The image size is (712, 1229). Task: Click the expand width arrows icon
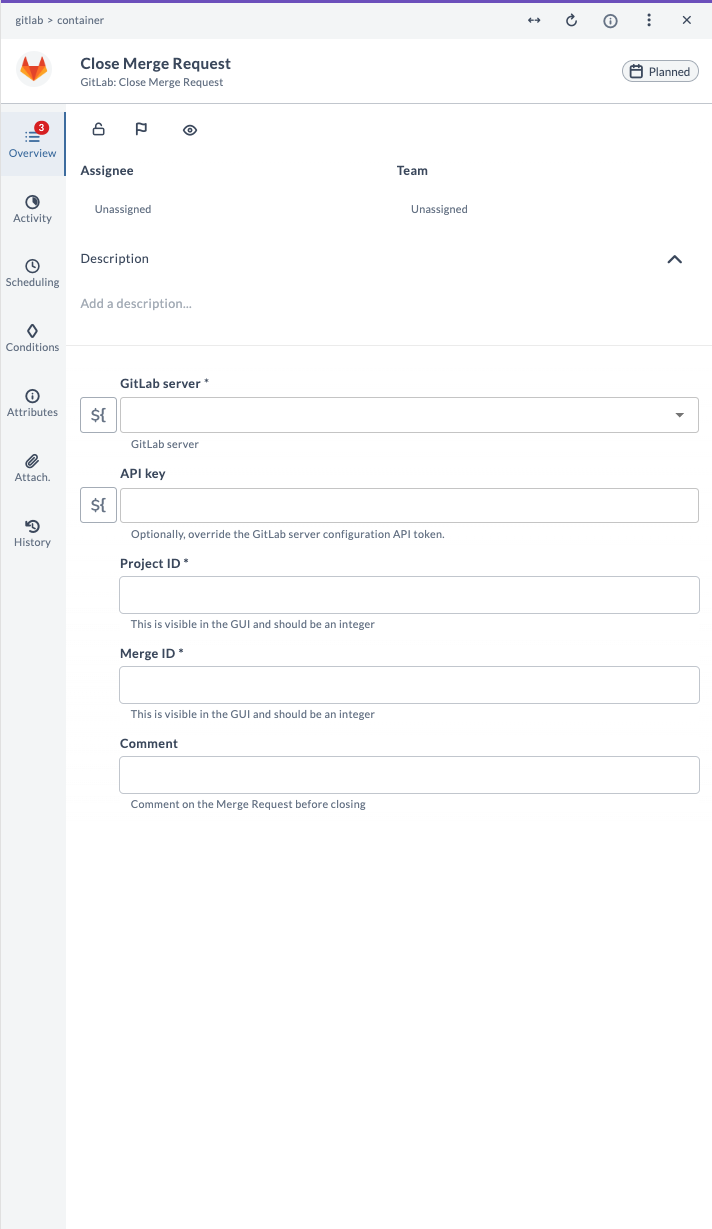534,20
